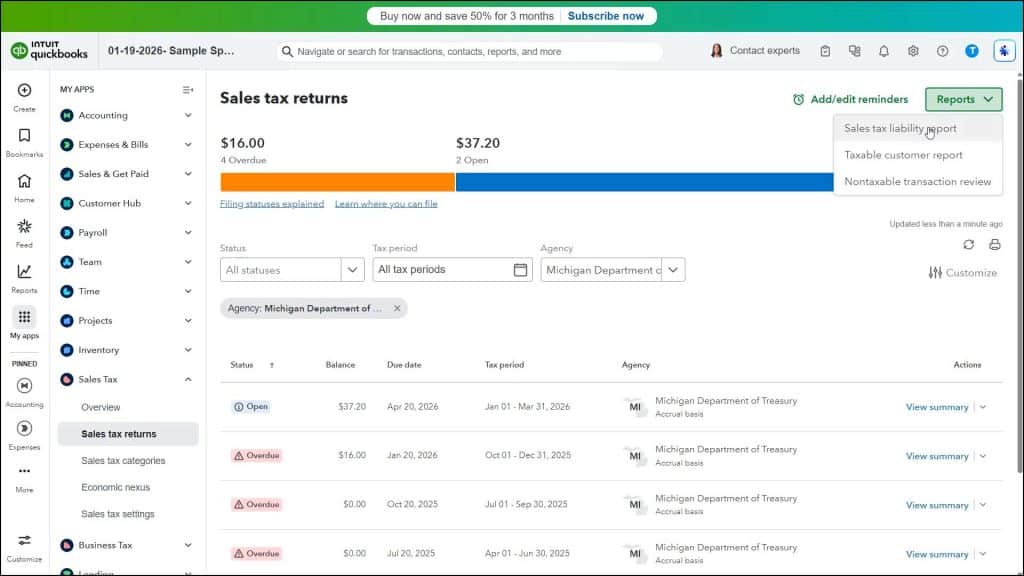The width and height of the screenshot is (1024, 576).
Task: Remove the Michigan agency filter chip
Action: click(x=397, y=308)
